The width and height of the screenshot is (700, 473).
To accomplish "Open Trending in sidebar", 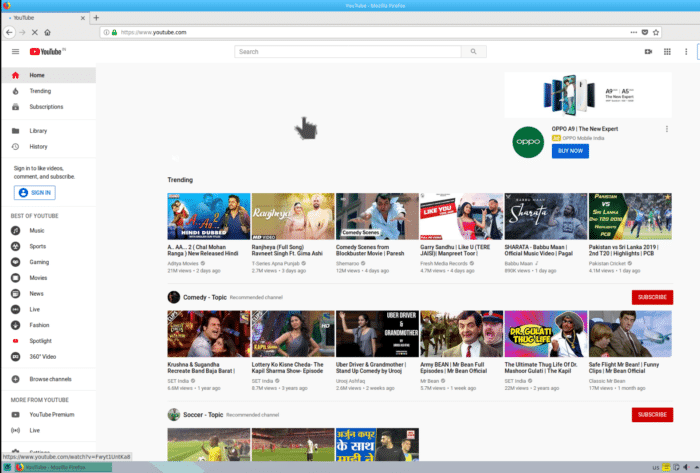I will (48, 91).
